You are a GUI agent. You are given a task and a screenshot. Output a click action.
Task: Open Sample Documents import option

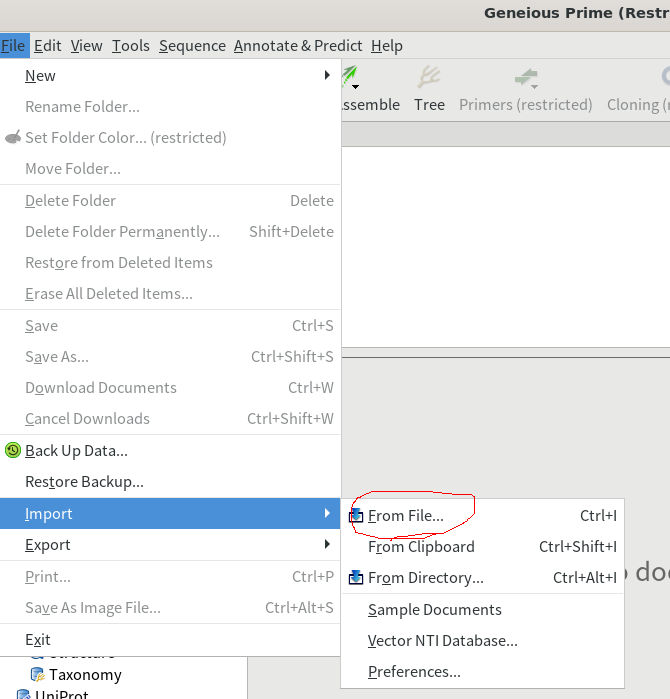click(482, 610)
